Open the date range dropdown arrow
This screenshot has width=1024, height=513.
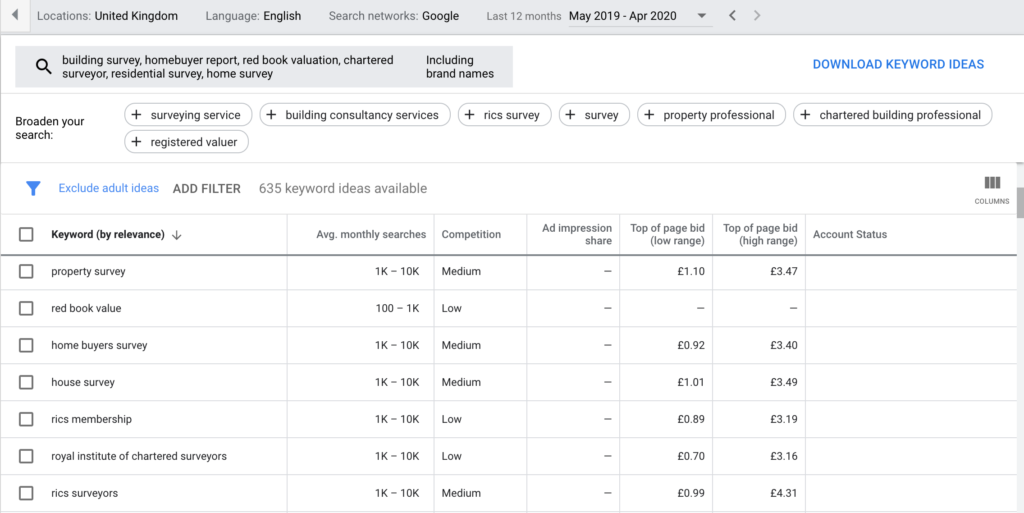[x=702, y=16]
